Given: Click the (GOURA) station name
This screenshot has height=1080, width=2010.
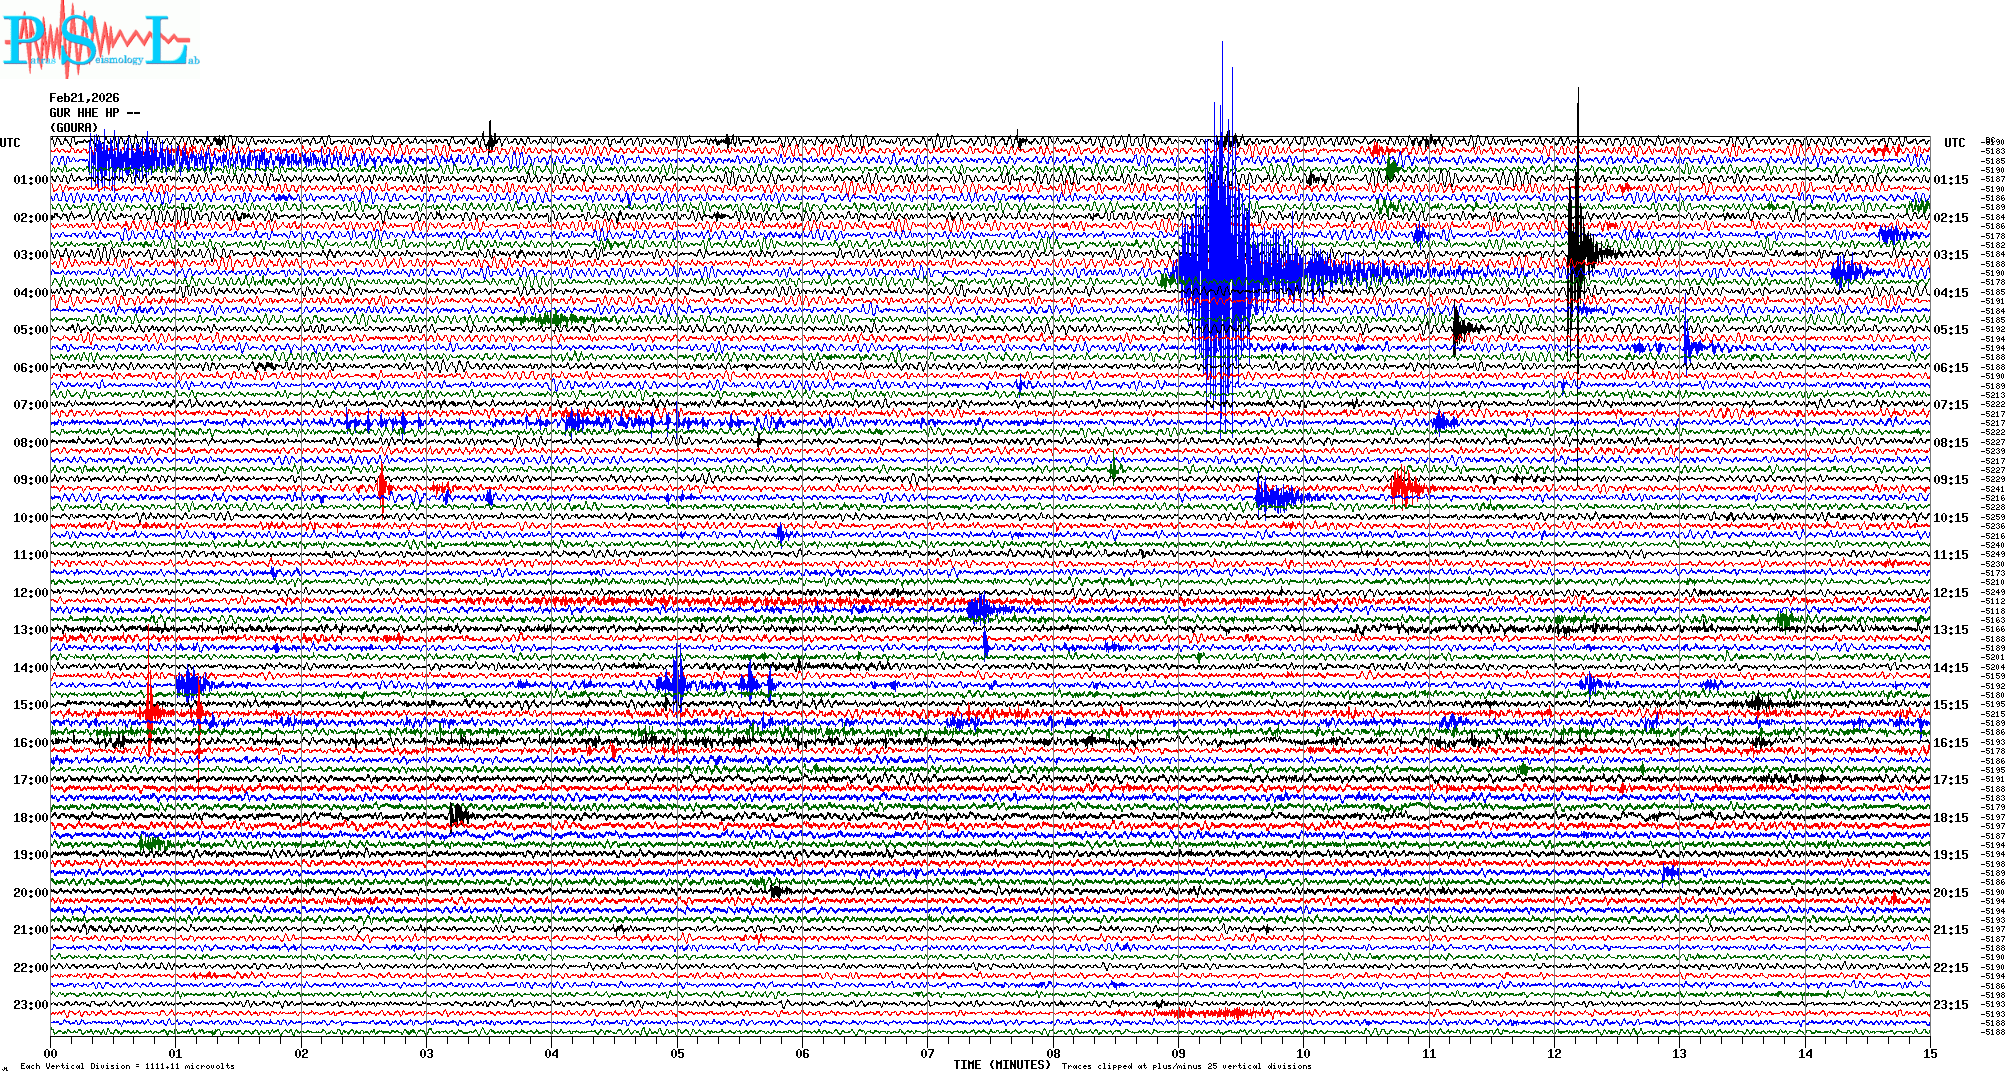Looking at the screenshot, I should (74, 128).
